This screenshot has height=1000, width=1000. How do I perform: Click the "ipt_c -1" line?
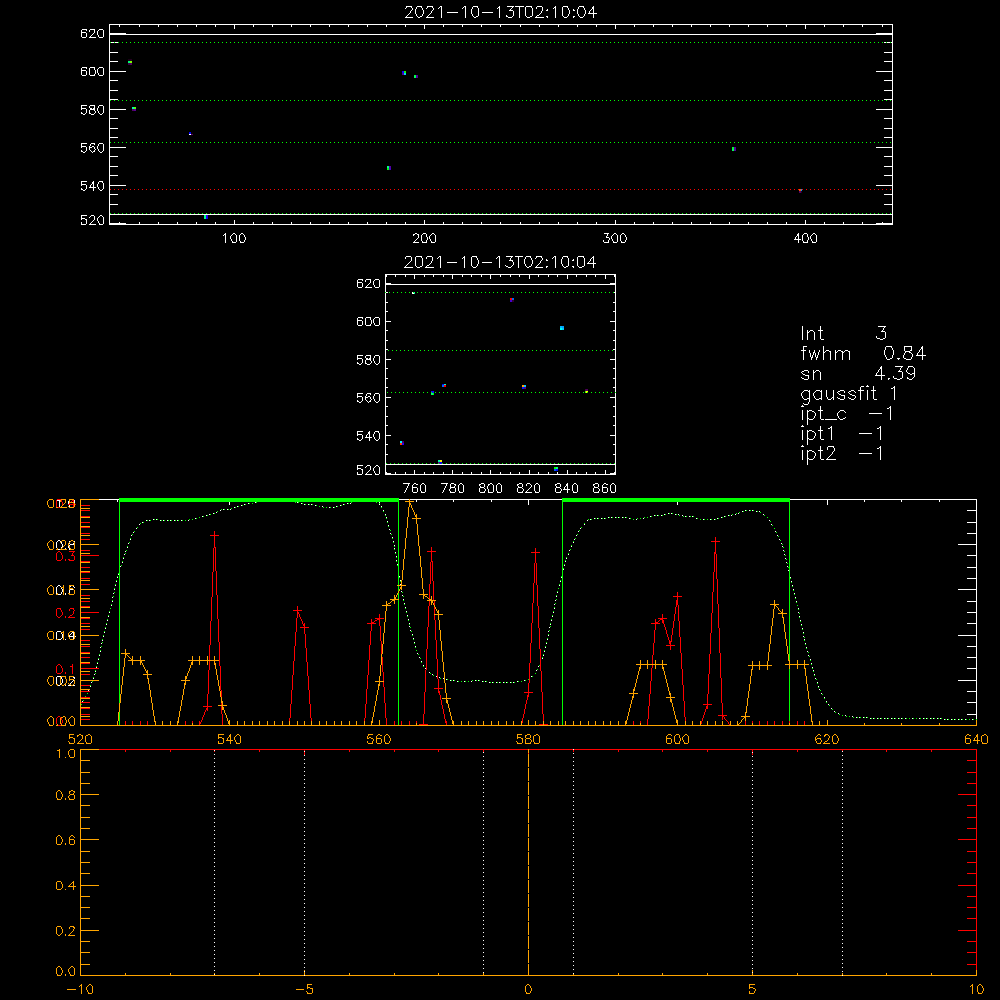click(847, 415)
